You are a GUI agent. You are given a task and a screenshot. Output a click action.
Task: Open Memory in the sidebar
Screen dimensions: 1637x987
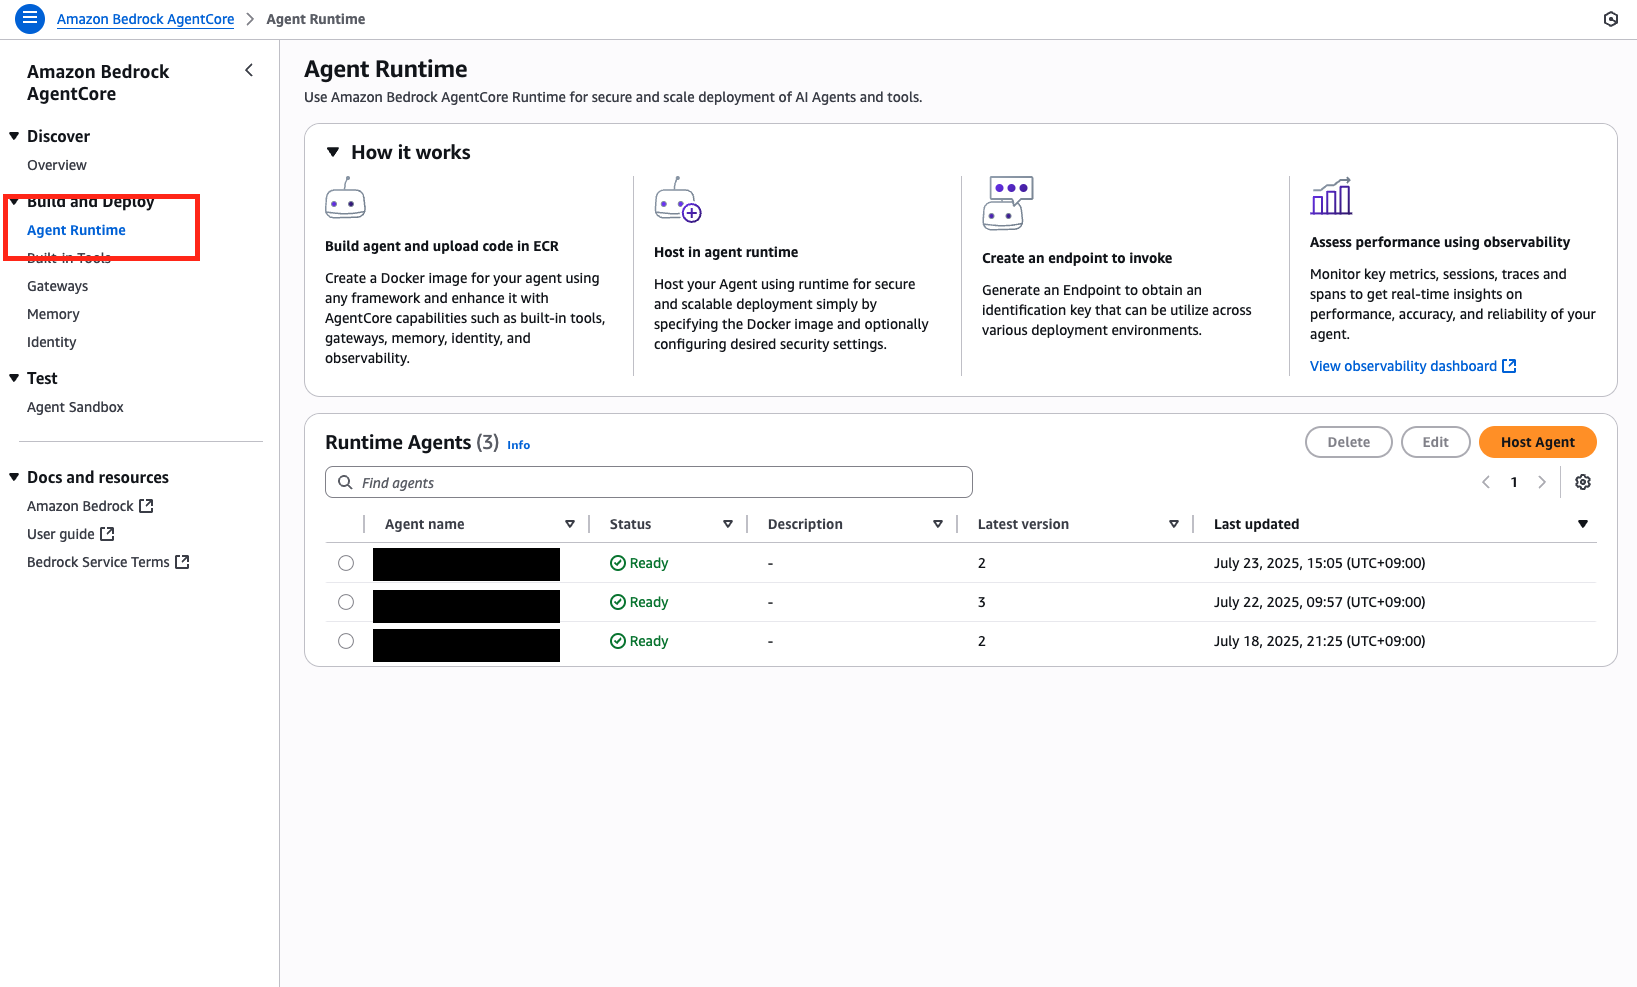53,314
